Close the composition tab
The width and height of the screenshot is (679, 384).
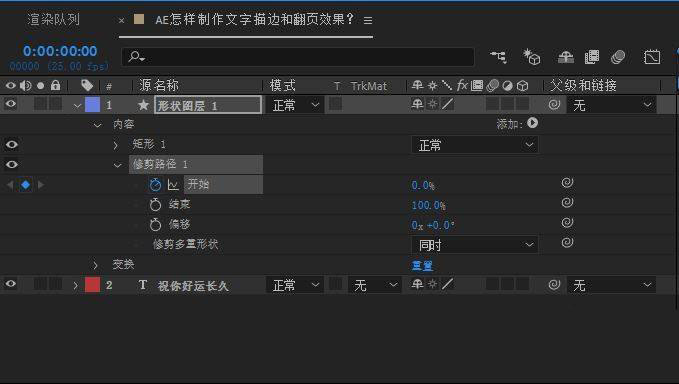[x=122, y=20]
